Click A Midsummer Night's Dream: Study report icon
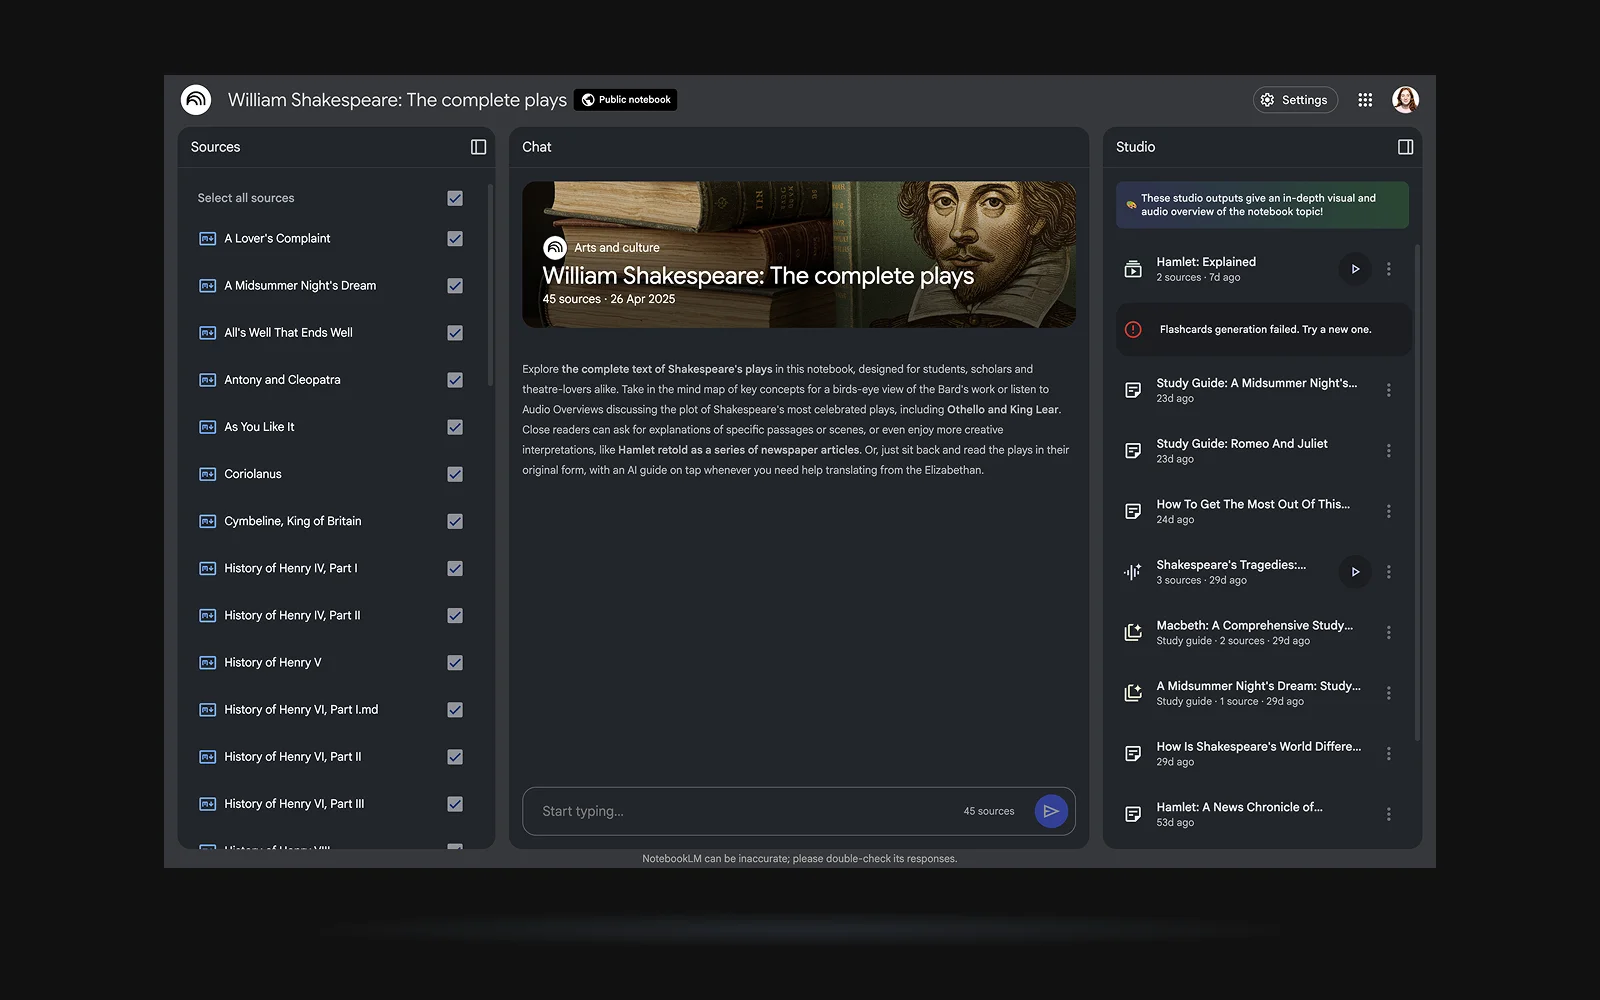The width and height of the screenshot is (1600, 1000). coord(1133,693)
